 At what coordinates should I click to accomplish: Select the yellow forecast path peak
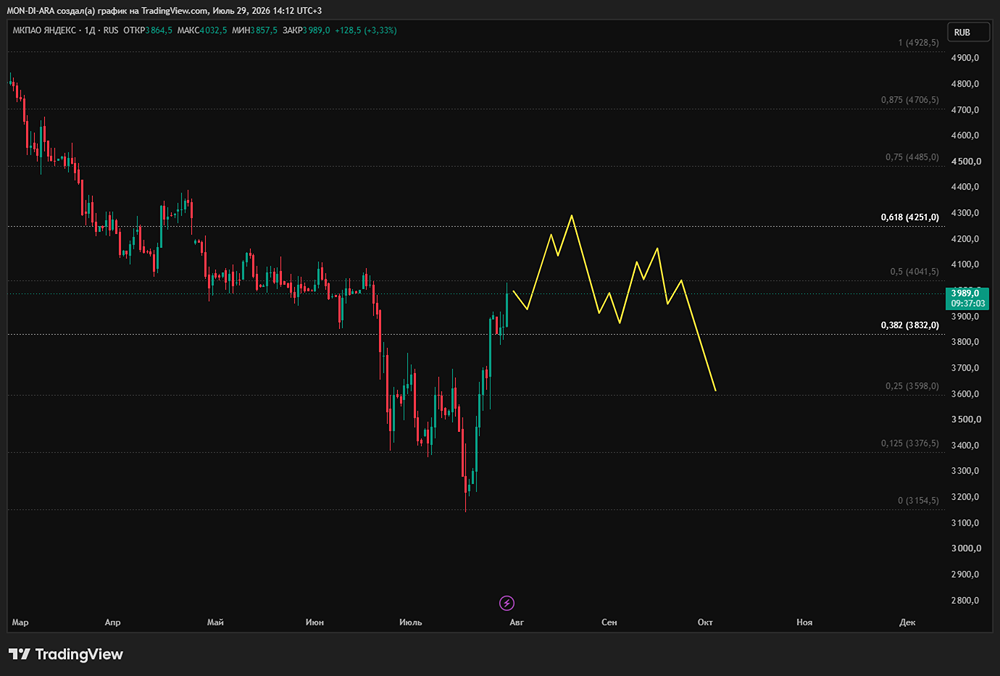click(x=571, y=216)
